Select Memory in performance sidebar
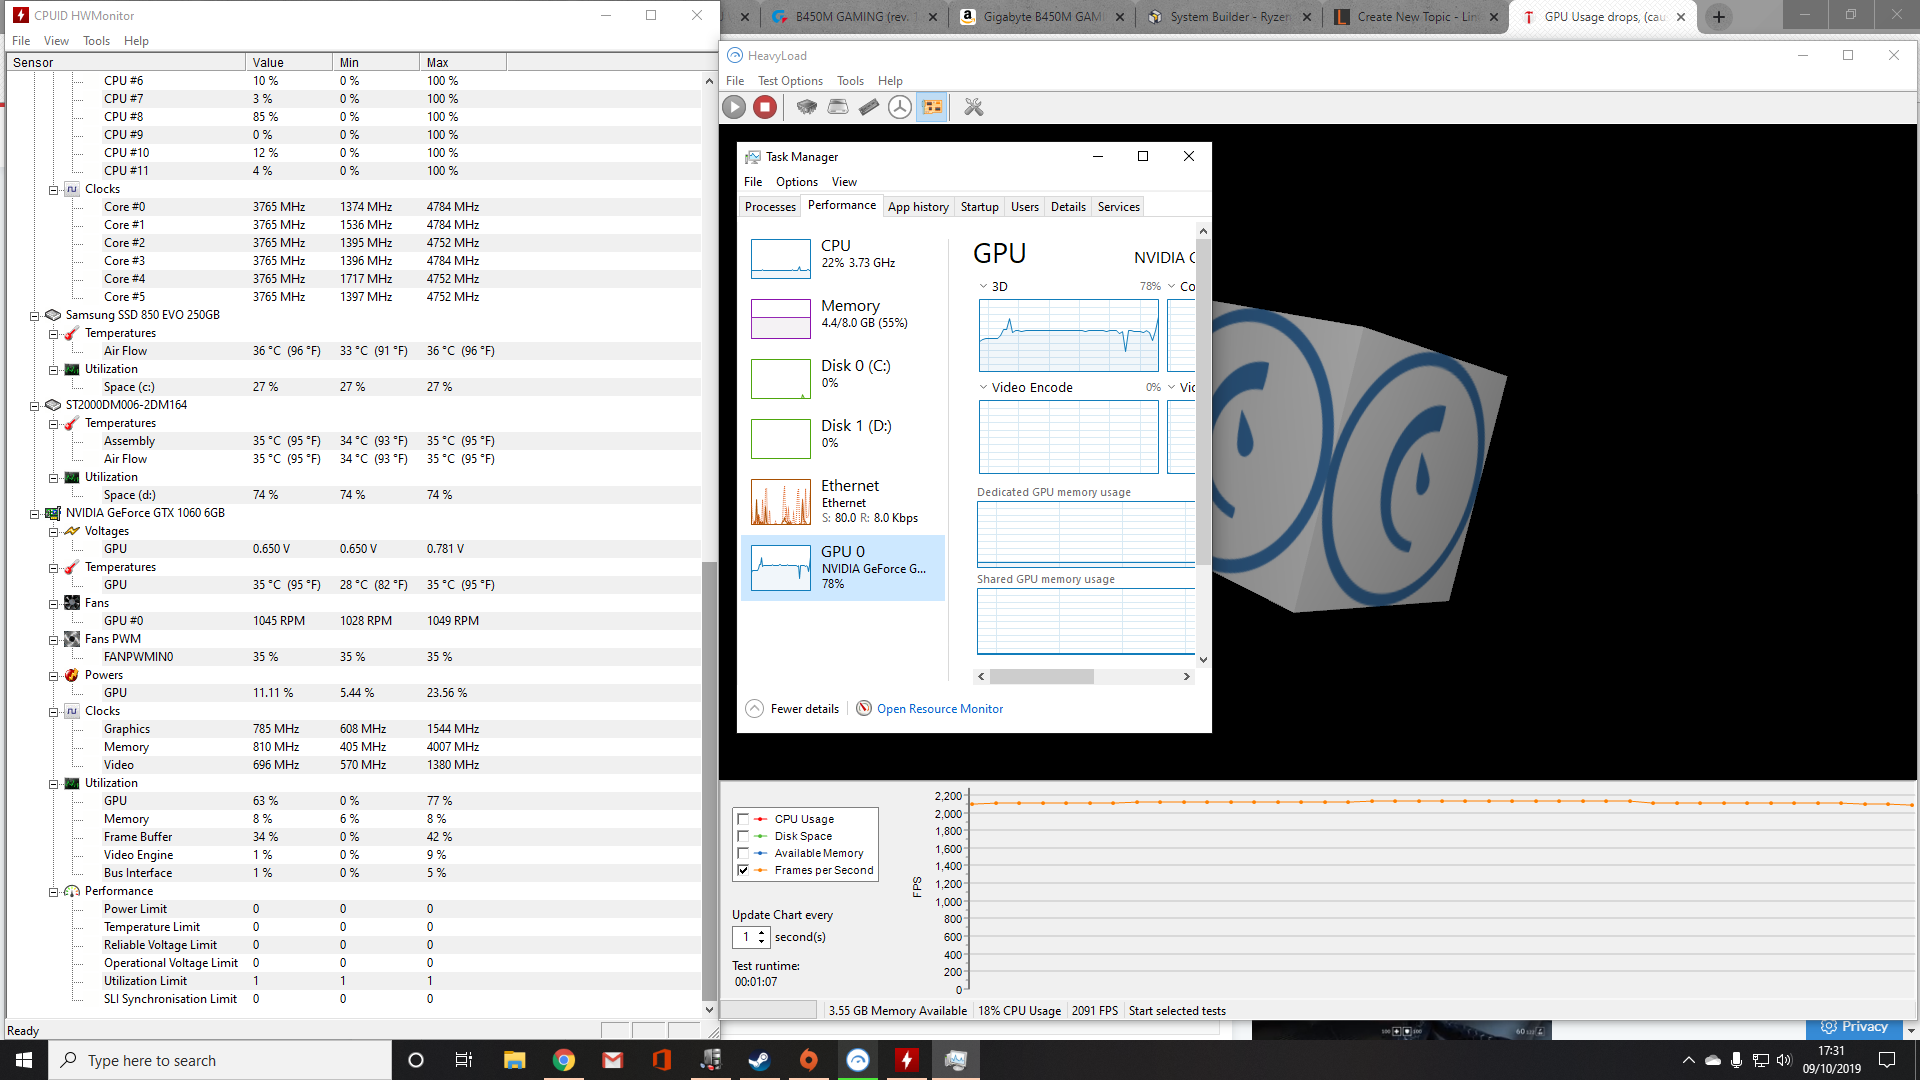Image resolution: width=1920 pixels, height=1080 pixels. click(845, 318)
